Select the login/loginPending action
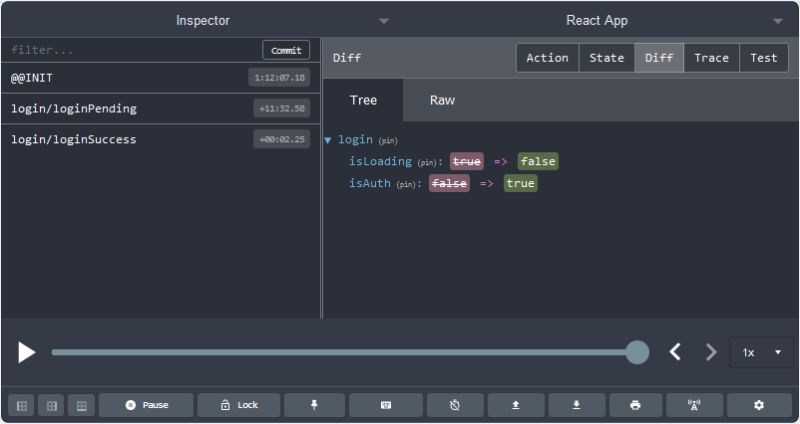800x424 pixels. pyautogui.click(x=161, y=109)
